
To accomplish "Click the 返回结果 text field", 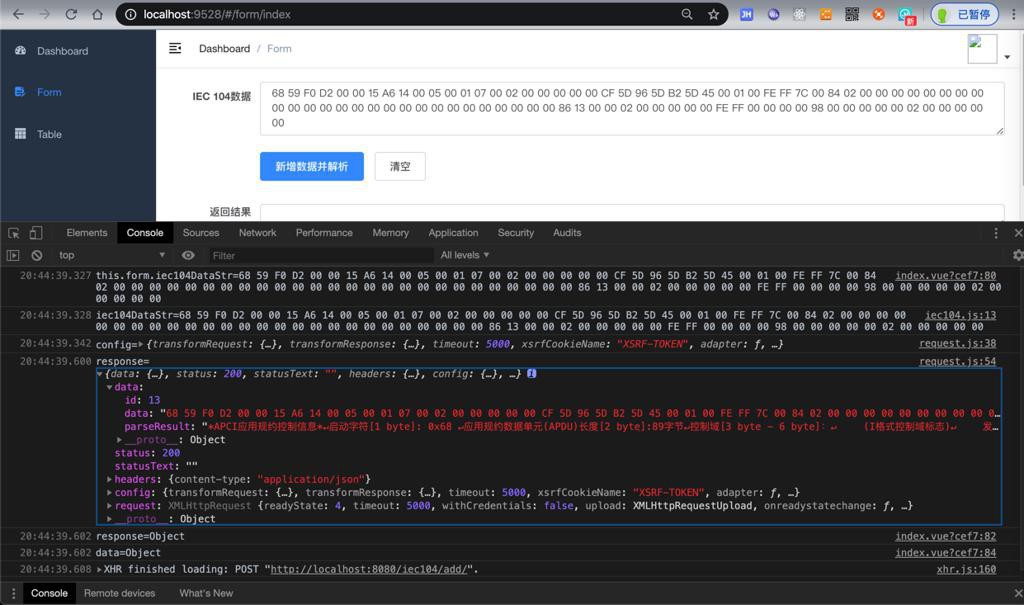I will [632, 212].
